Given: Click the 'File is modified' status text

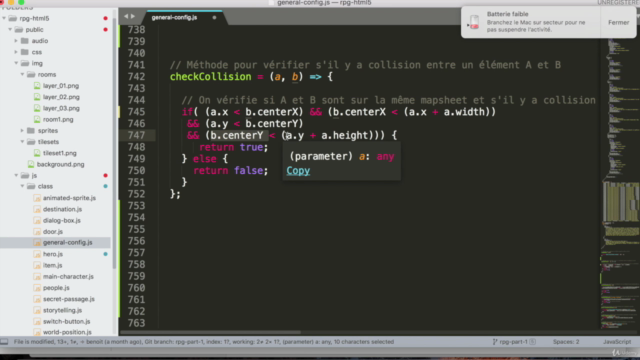Looking at the screenshot, I should [x=33, y=342].
